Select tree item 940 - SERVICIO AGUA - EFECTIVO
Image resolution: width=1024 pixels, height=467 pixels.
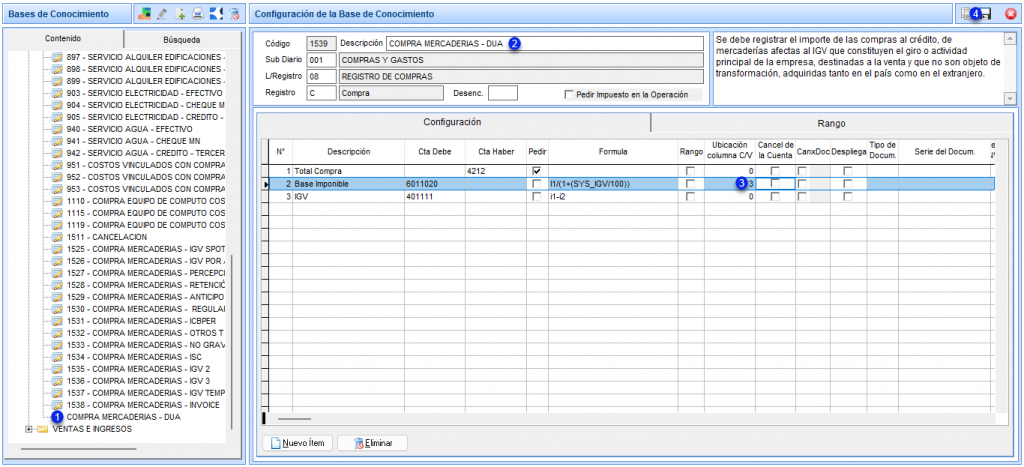click(x=129, y=129)
